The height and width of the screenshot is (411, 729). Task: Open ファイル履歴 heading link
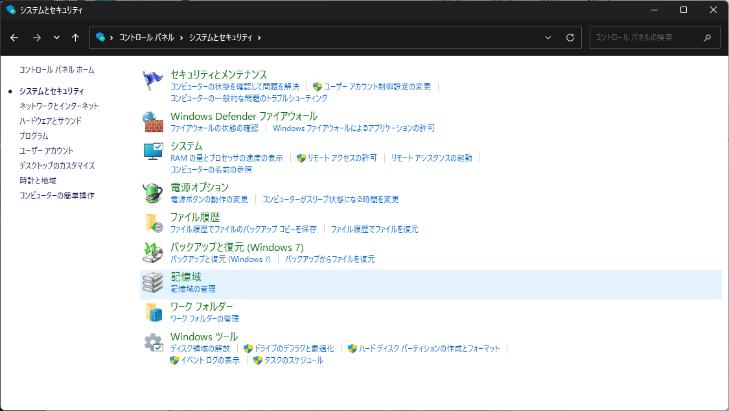click(195, 217)
